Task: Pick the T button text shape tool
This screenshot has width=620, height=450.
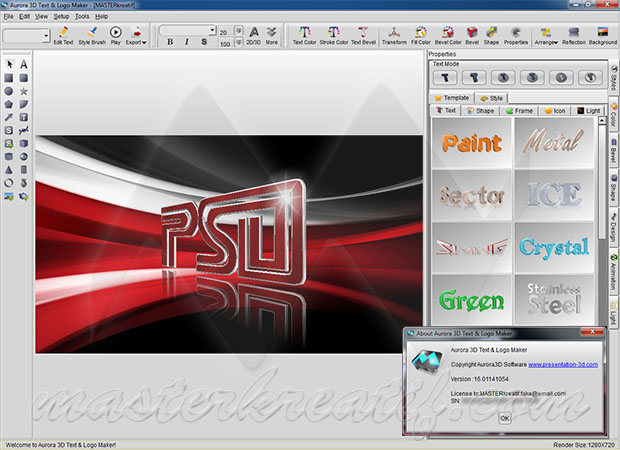Action: (24, 117)
